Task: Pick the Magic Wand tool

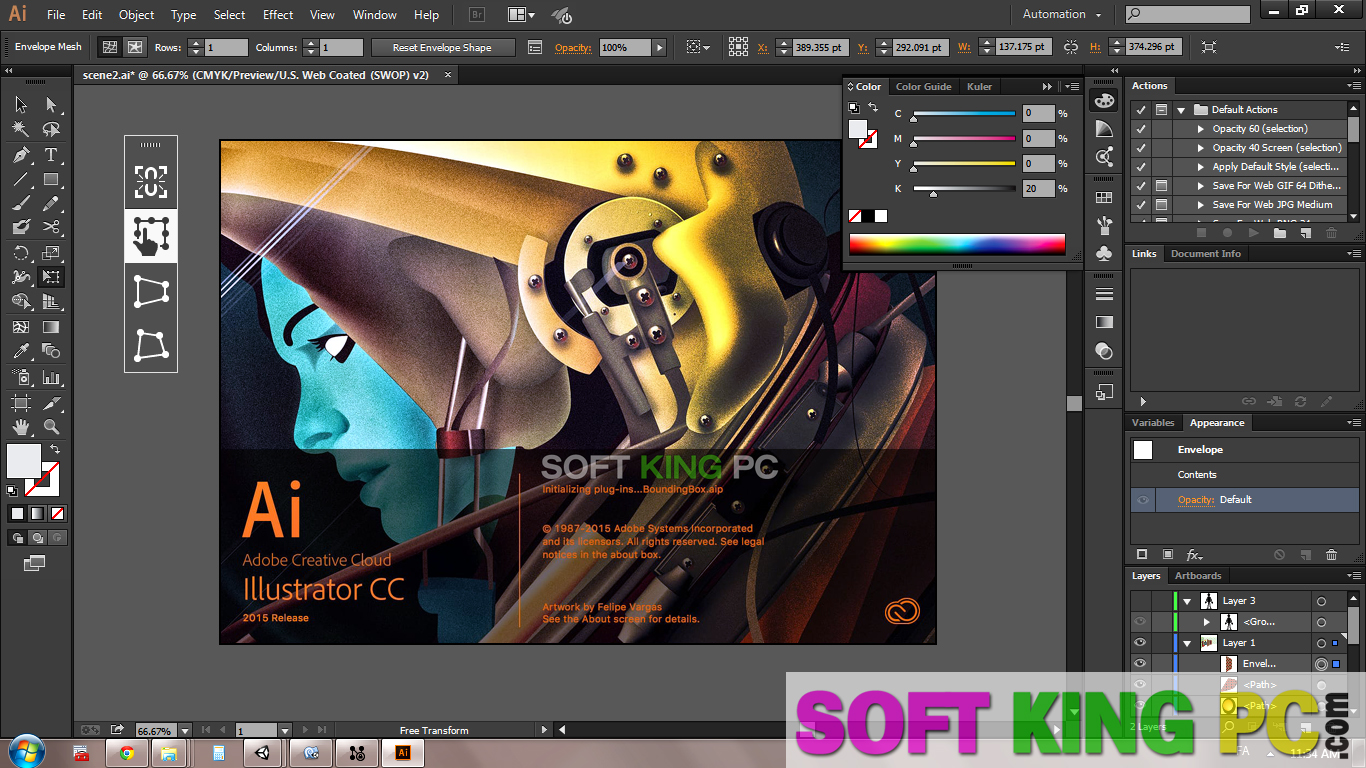Action: [20, 130]
